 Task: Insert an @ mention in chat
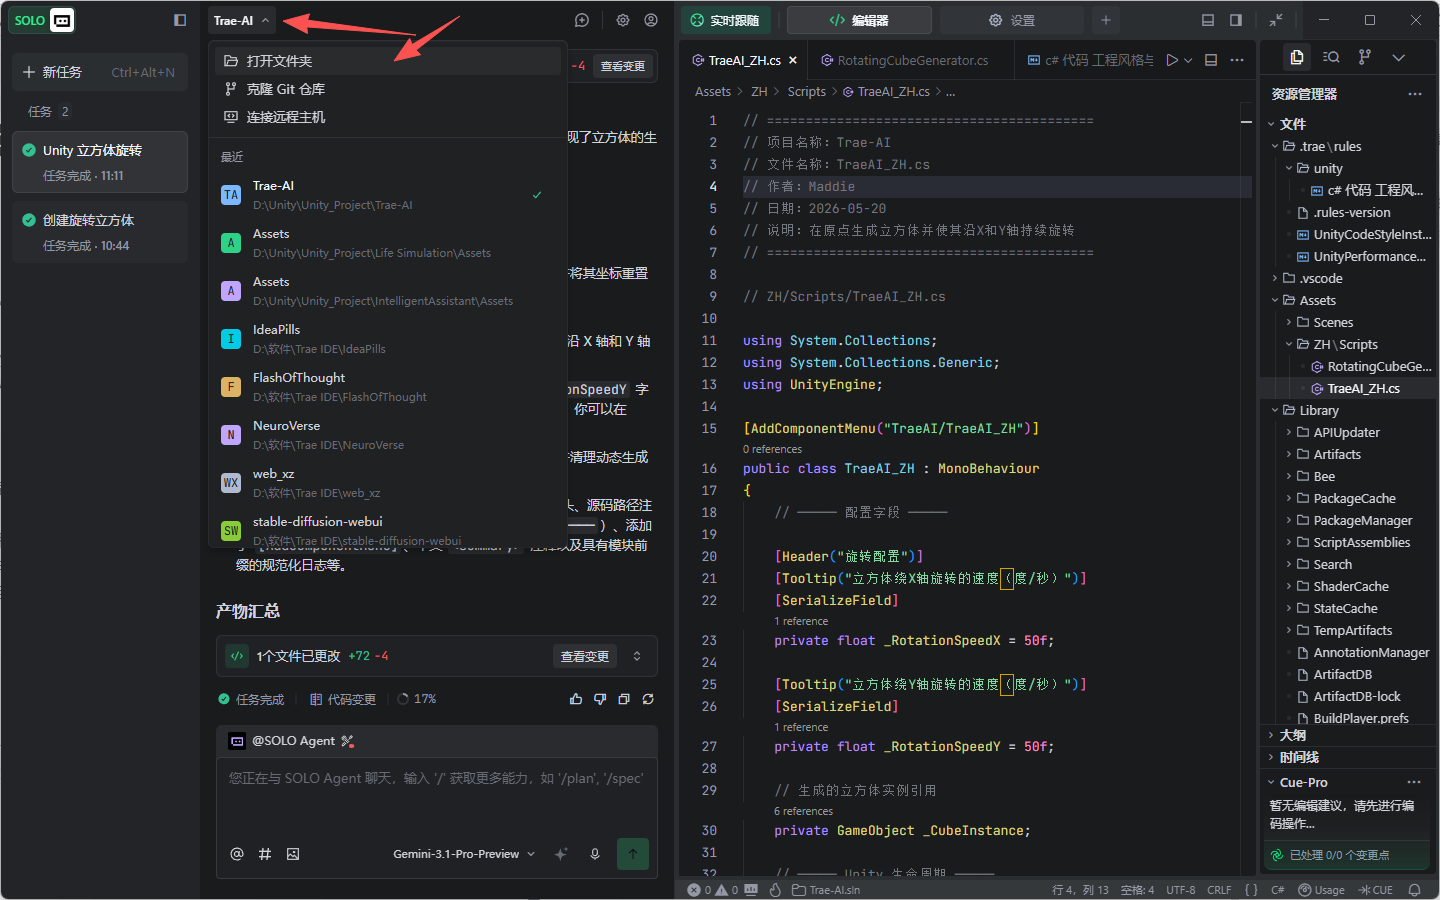point(237,854)
